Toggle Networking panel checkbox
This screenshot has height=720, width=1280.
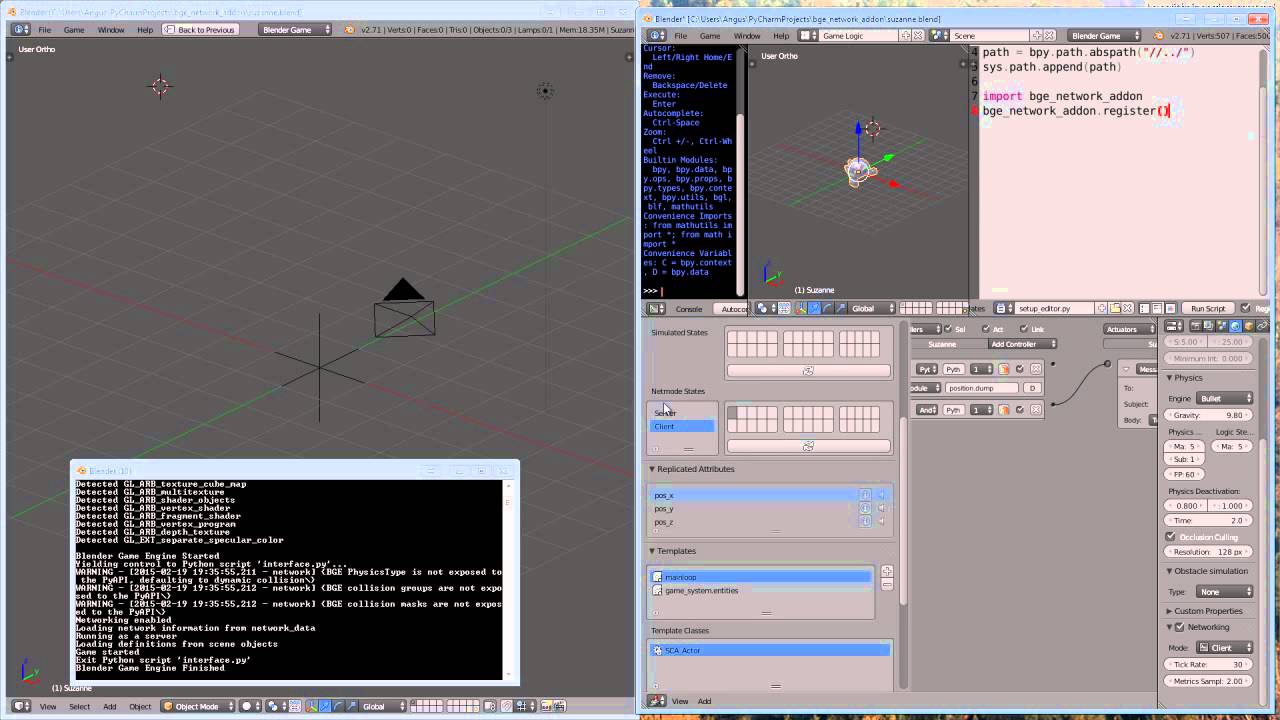(x=1180, y=627)
